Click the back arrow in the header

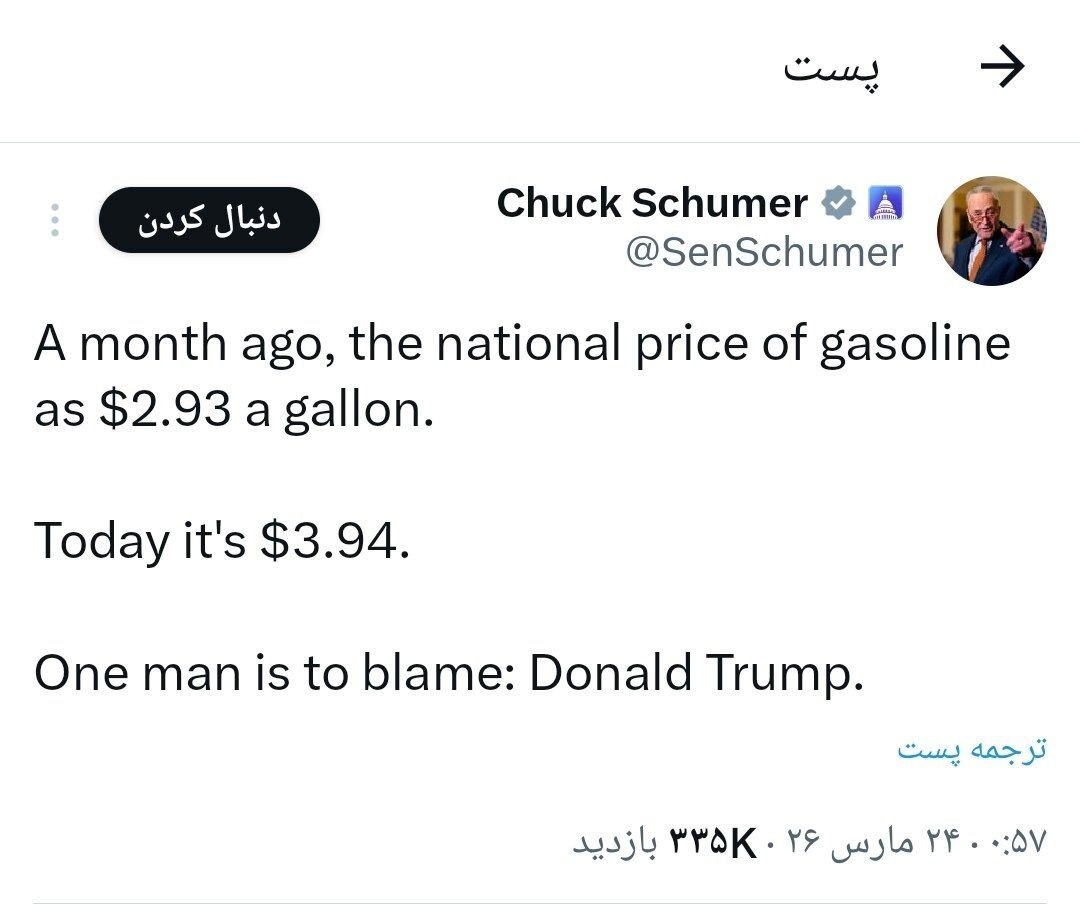1002,68
